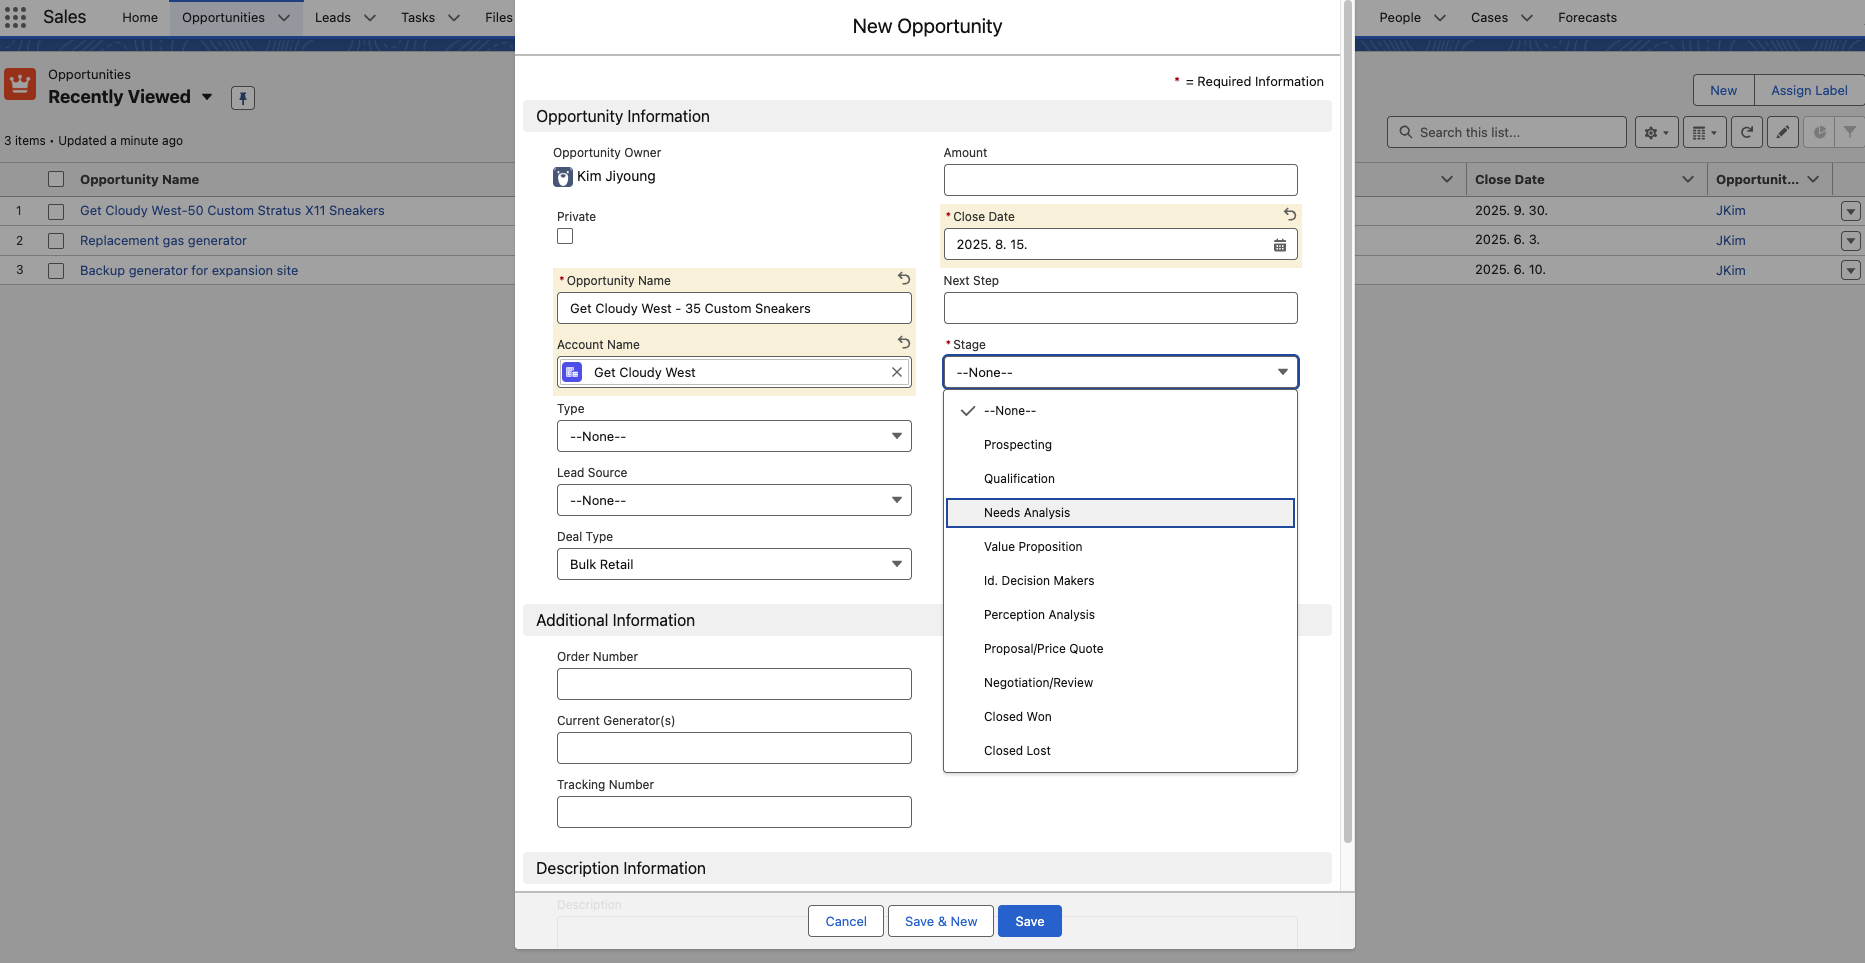1865x963 pixels.
Task: Click the Amount input field
Action: (x=1121, y=180)
